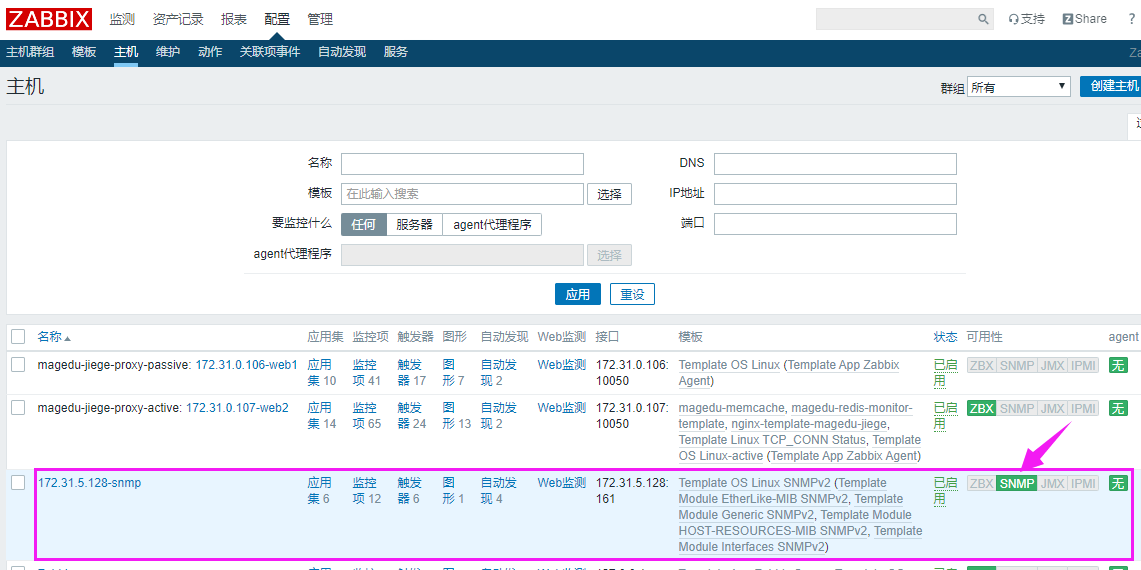Go to 自动发现 submenu

tap(342, 52)
